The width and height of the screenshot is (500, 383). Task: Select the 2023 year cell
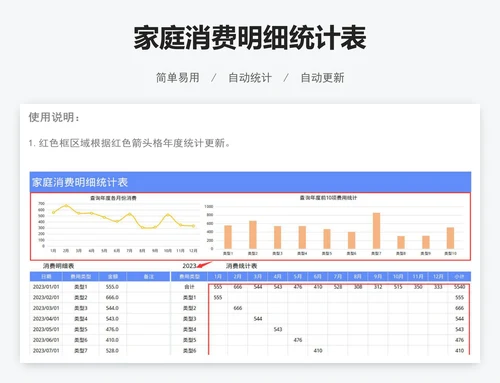189,266
